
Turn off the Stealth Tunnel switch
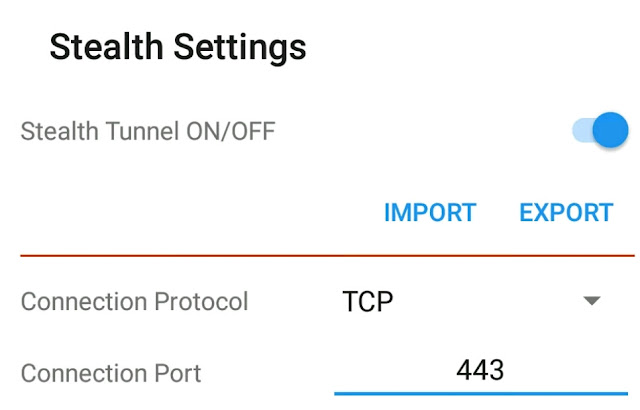600,130
